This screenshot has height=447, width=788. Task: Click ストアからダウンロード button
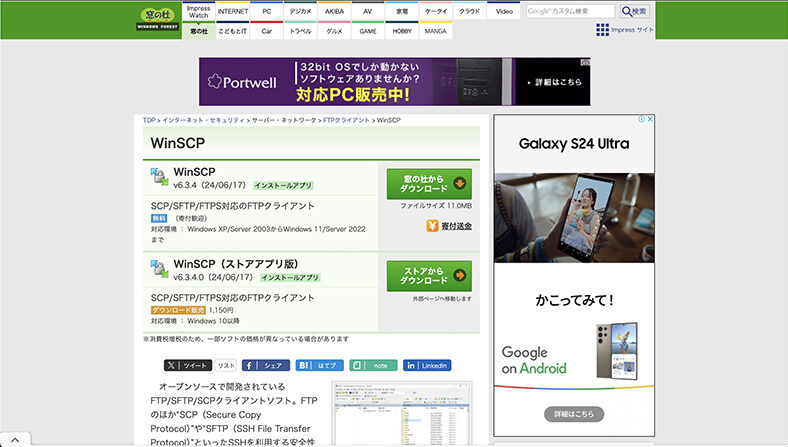429,276
